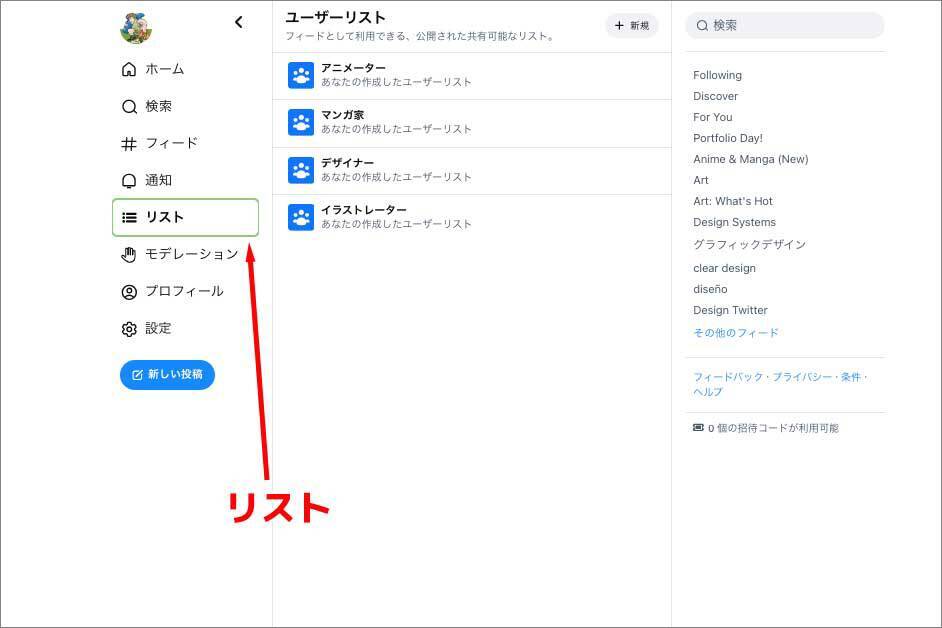The height and width of the screenshot is (628, 942).
Task: Open the イラストレーター user list
Action: [363, 210]
